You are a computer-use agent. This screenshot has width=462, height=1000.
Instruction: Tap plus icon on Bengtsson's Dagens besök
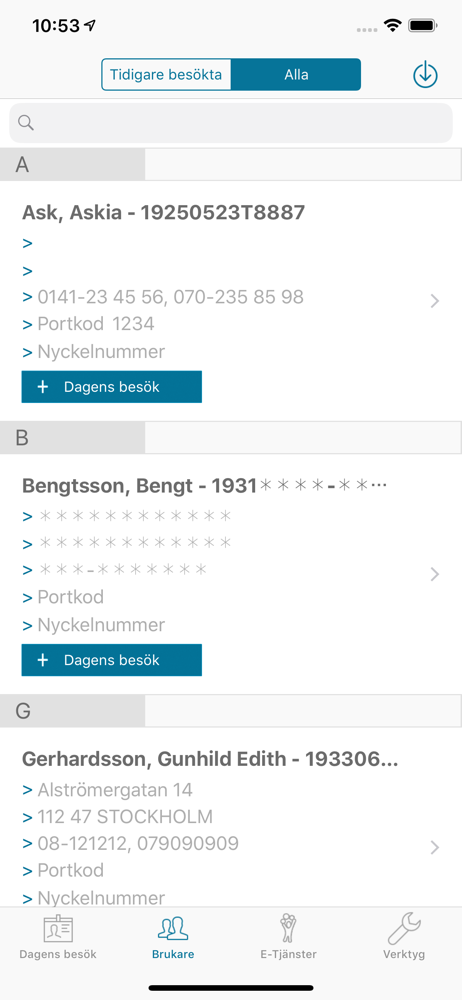pyautogui.click(x=43, y=660)
